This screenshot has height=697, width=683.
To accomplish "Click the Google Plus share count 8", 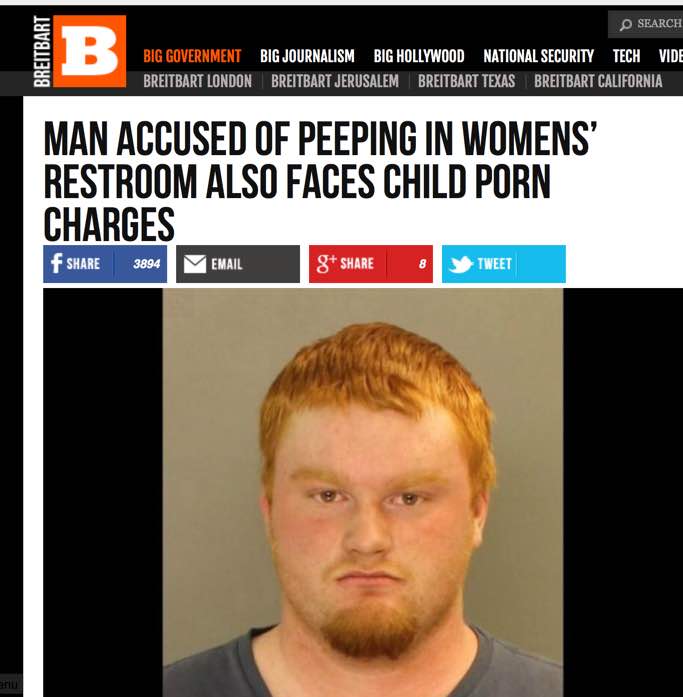I will point(422,264).
